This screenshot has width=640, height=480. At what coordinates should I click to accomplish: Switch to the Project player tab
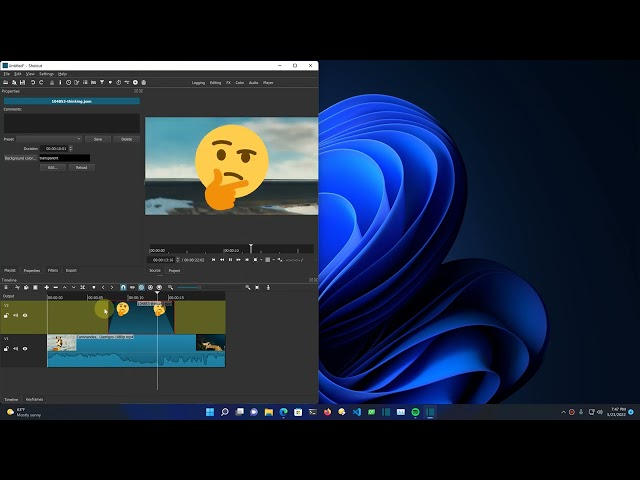(174, 270)
